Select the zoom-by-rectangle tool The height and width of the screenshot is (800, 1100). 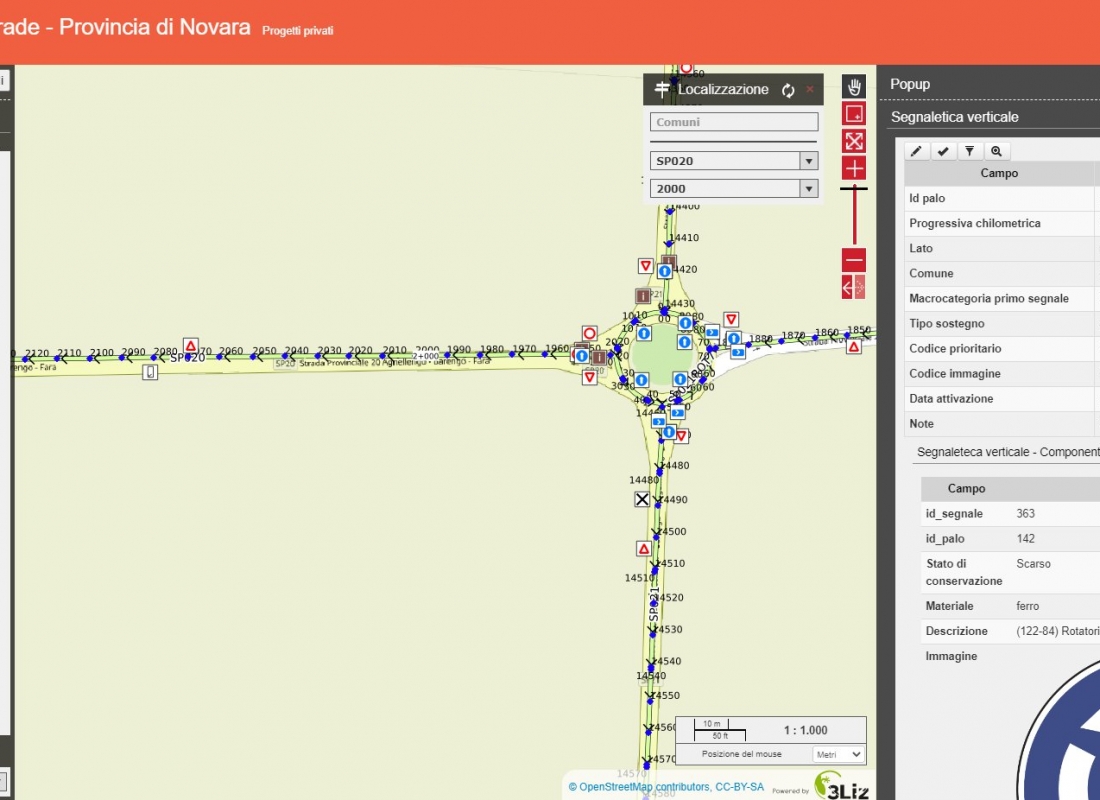click(x=854, y=114)
